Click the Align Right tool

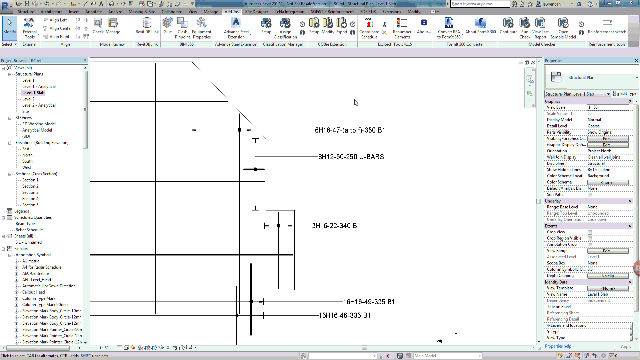(x=56, y=36)
